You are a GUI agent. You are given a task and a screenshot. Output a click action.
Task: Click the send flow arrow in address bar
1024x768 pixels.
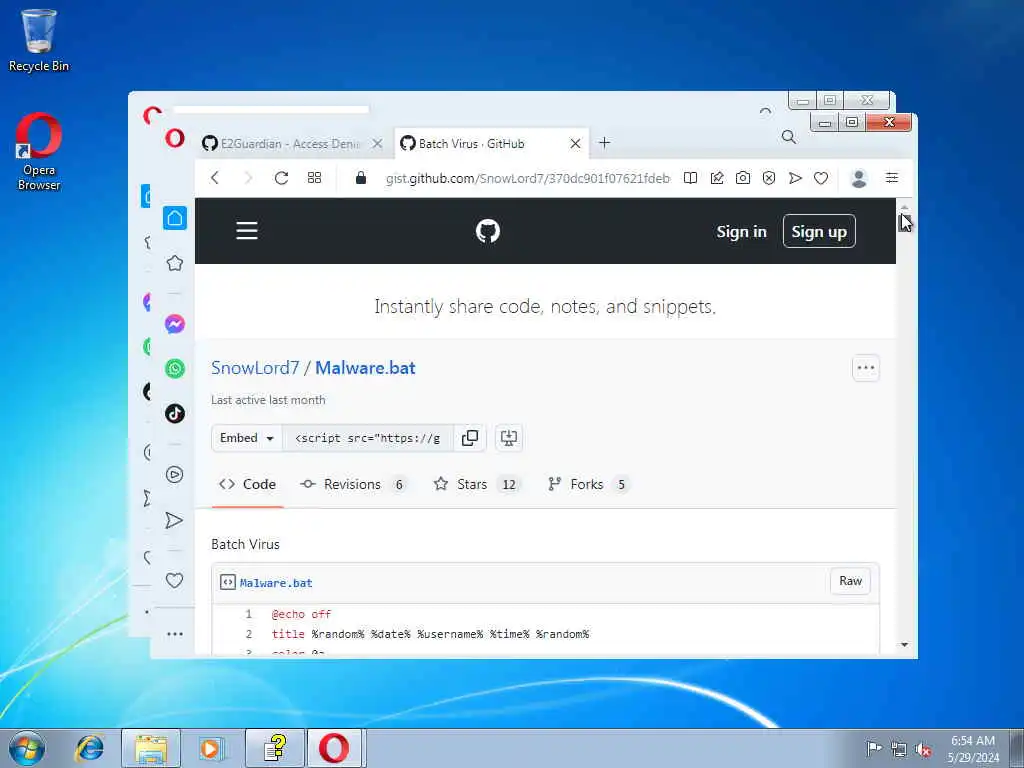[x=795, y=178]
